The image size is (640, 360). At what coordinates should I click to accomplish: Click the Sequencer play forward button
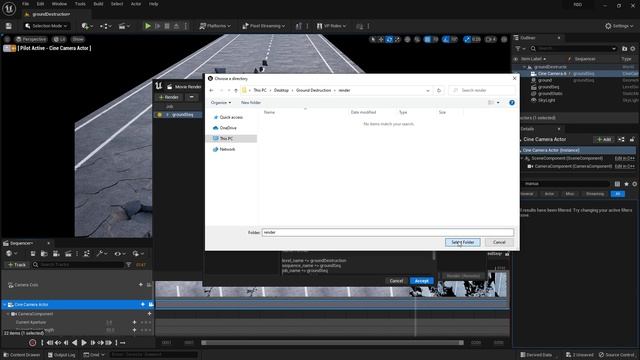[84, 343]
